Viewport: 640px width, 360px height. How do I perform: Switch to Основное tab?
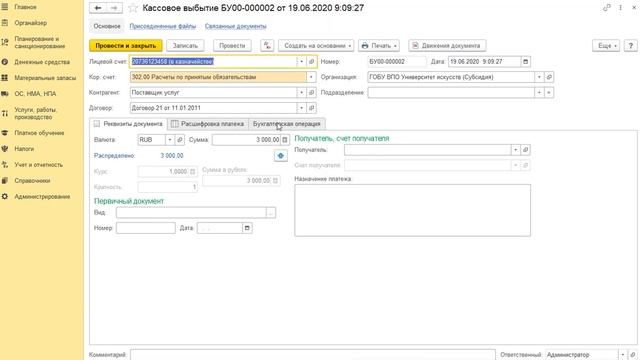click(107, 26)
